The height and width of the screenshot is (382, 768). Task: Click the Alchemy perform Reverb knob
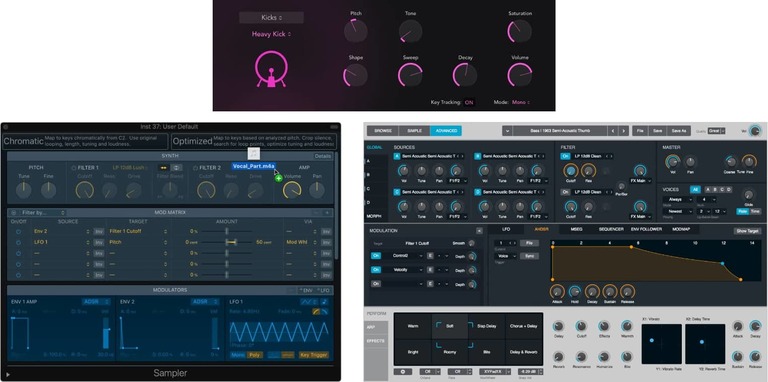558,357
